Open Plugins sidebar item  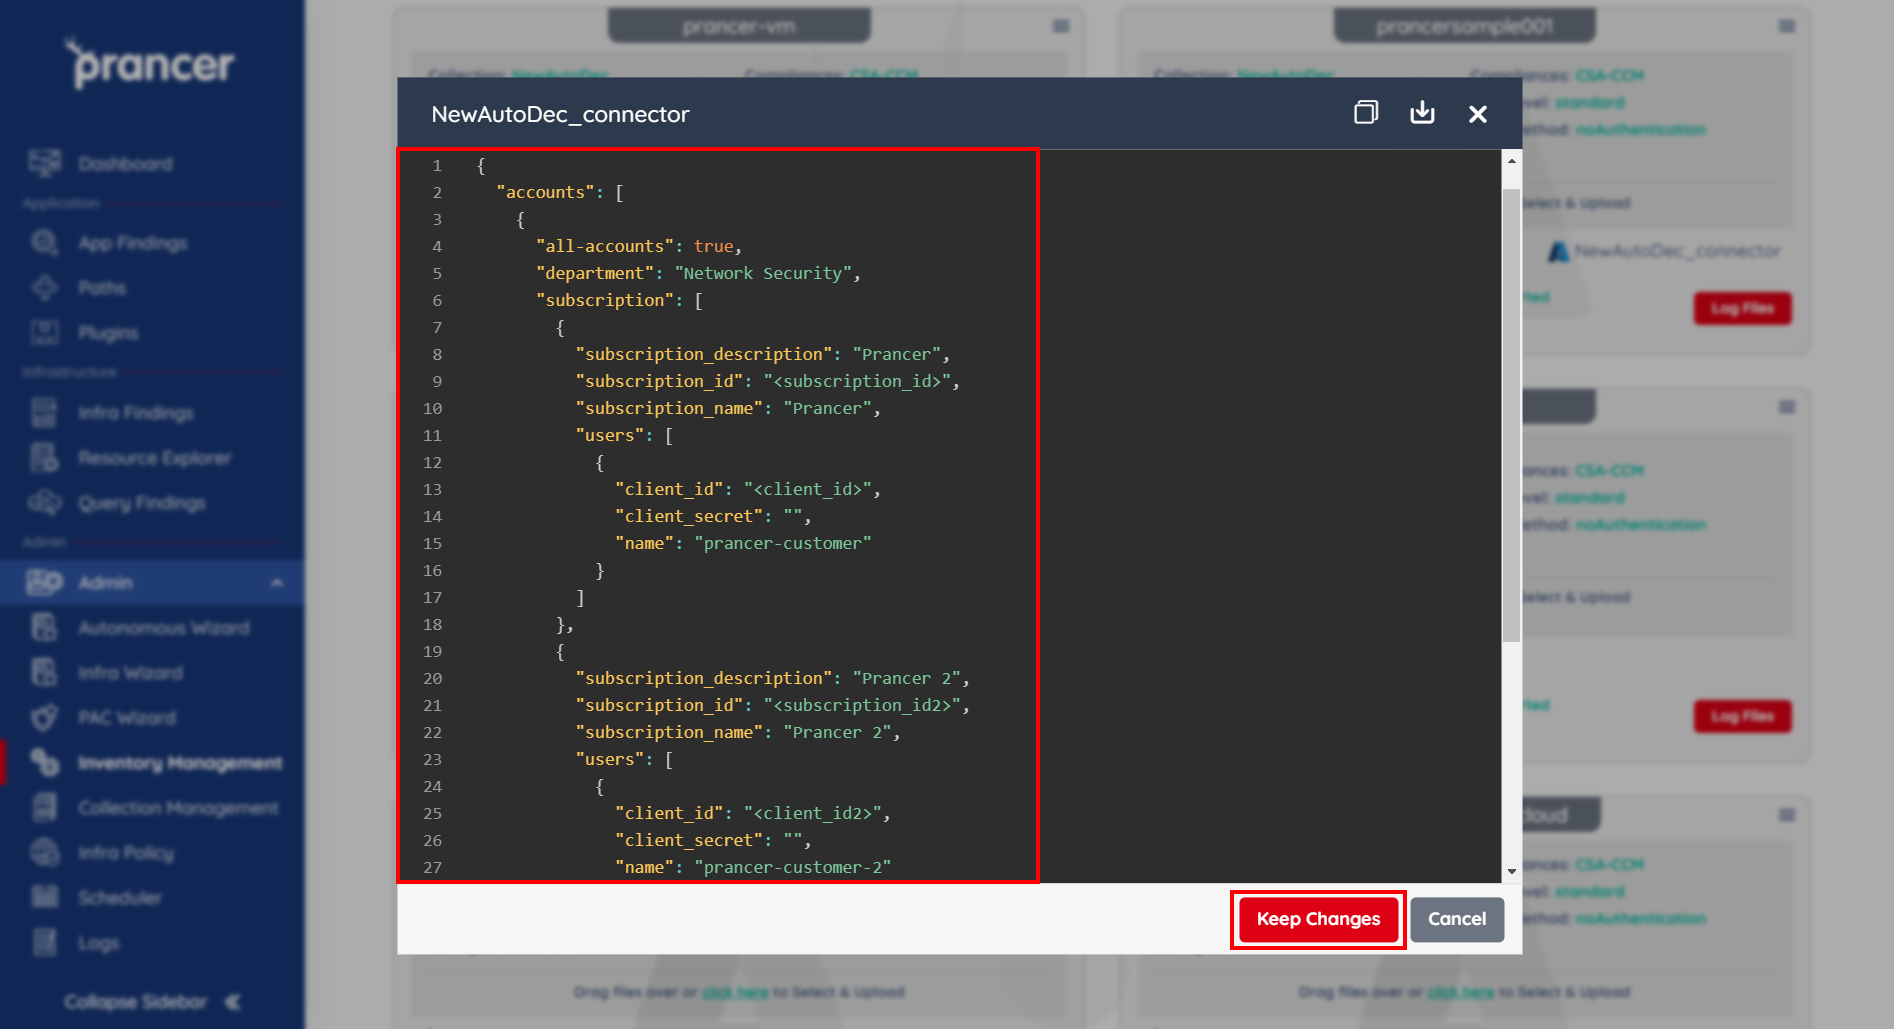click(x=108, y=333)
